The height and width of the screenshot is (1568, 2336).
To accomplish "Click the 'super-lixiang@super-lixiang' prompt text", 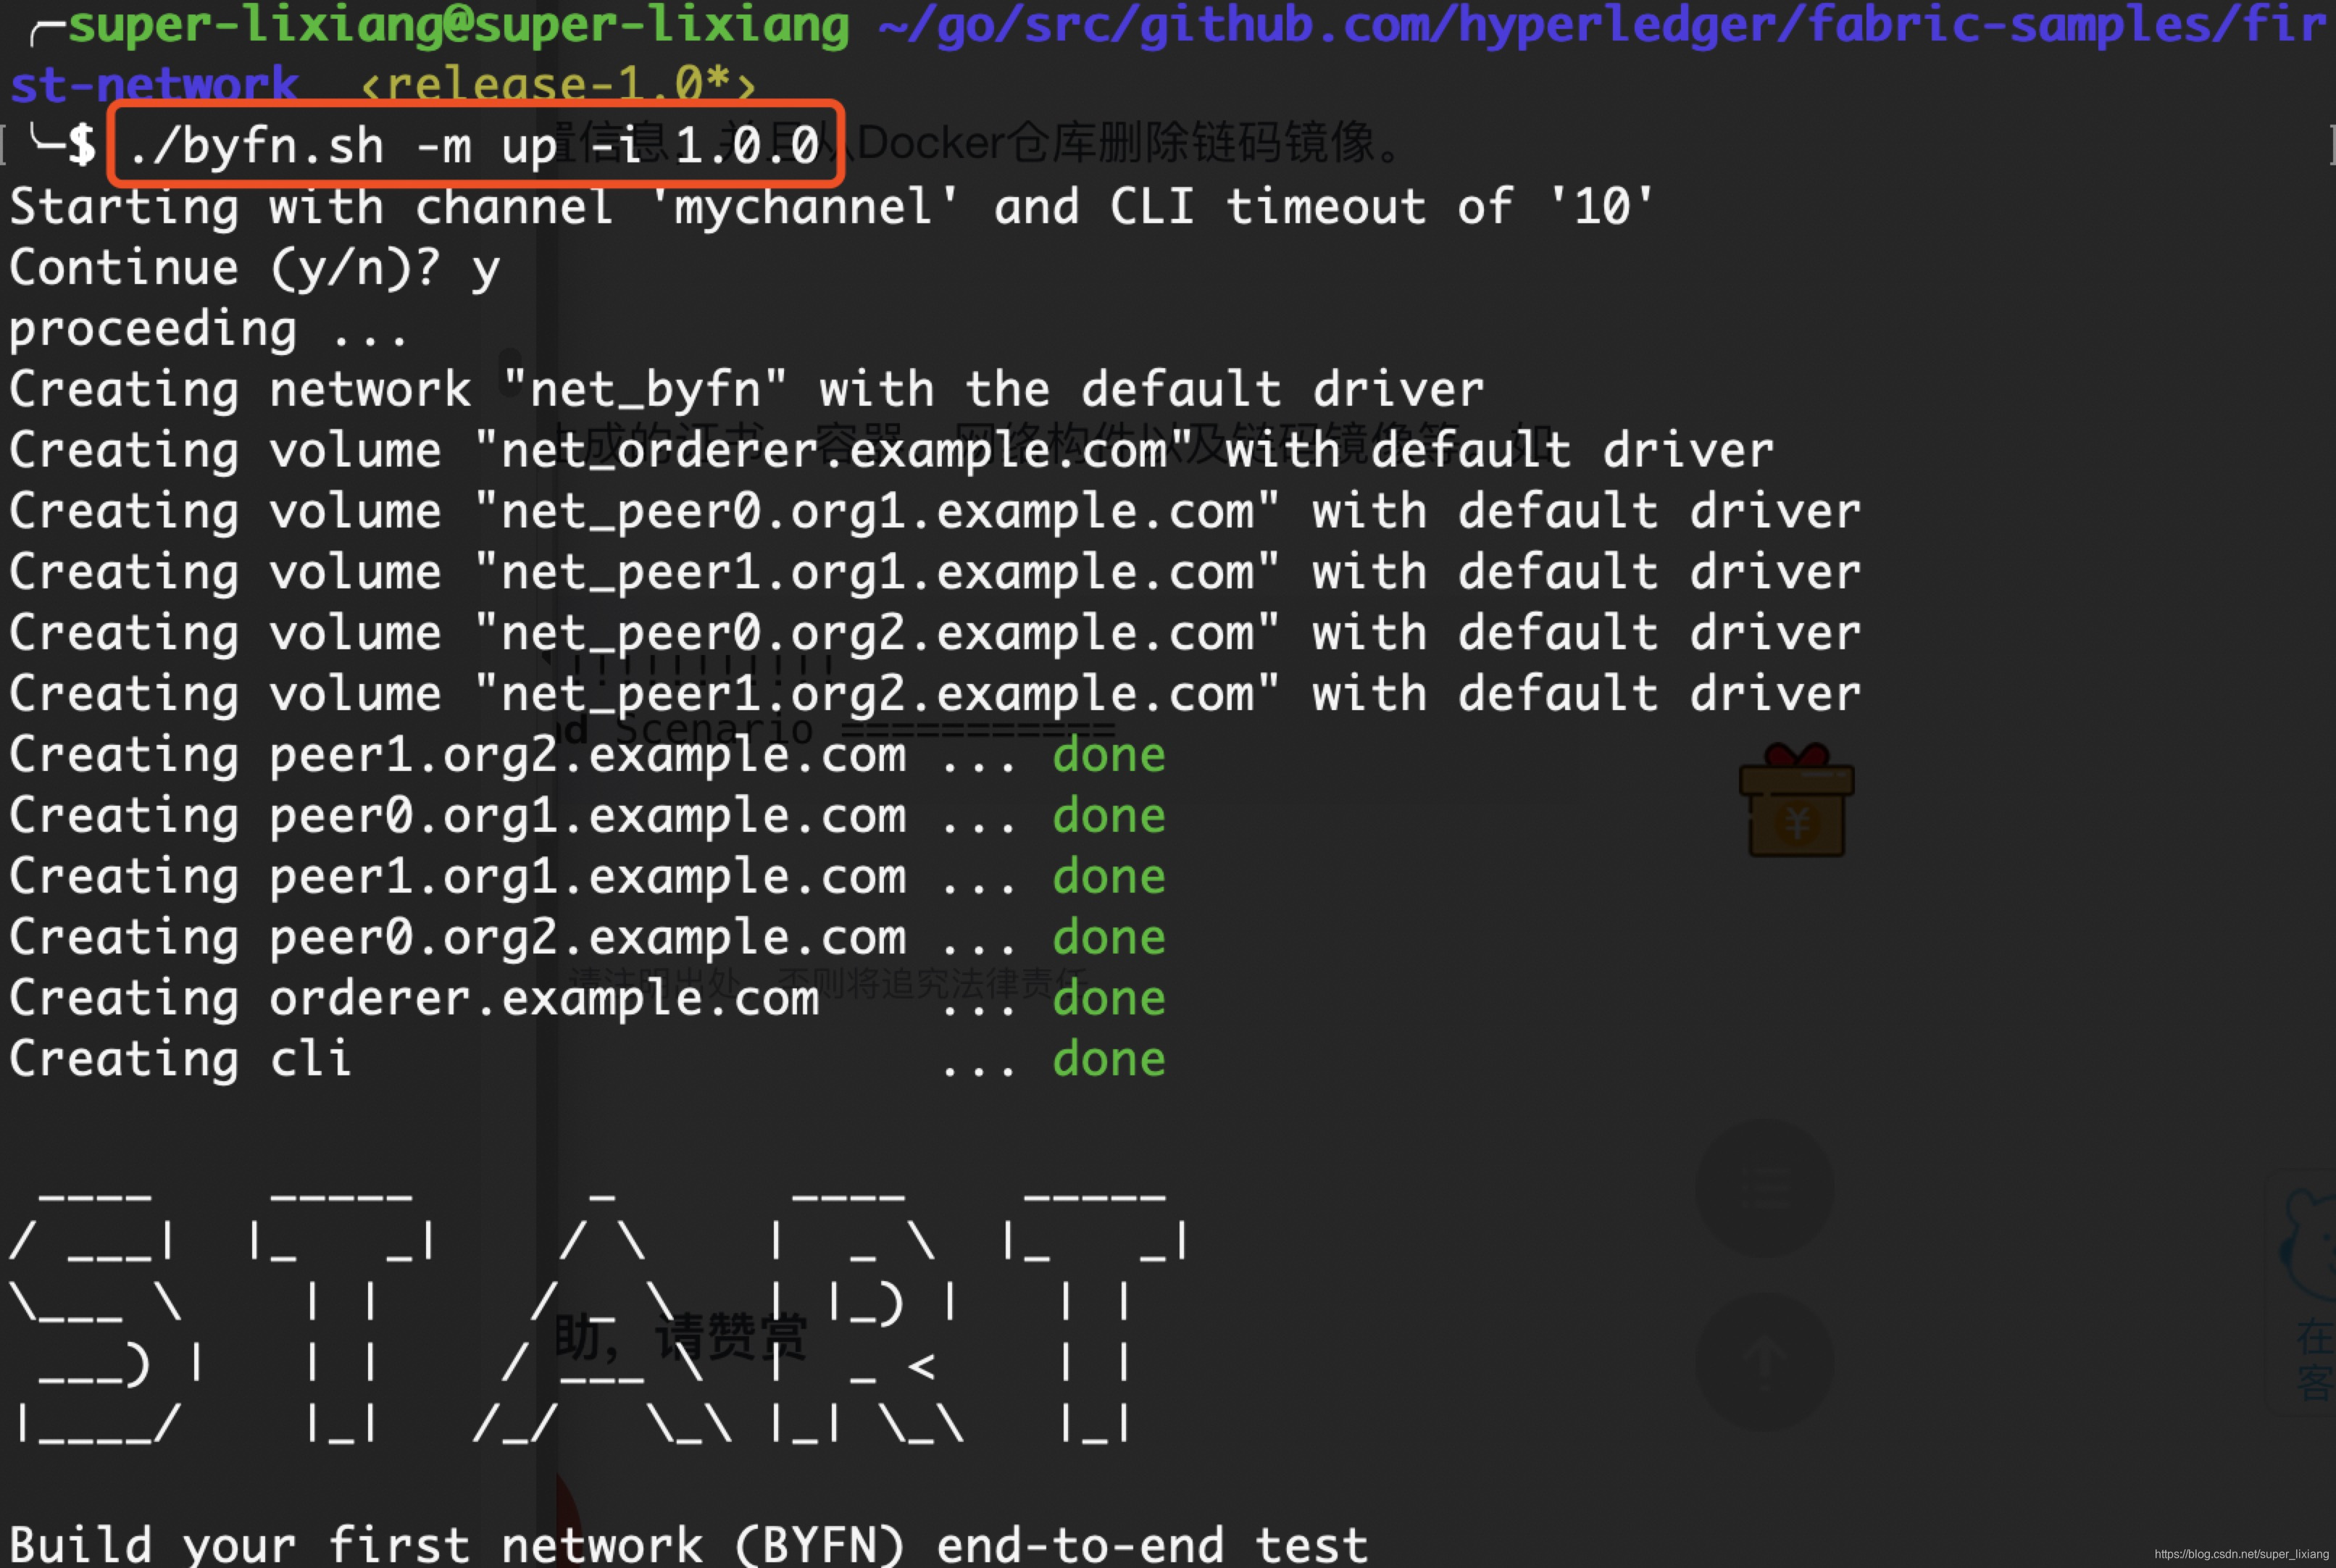I will coord(459,25).
